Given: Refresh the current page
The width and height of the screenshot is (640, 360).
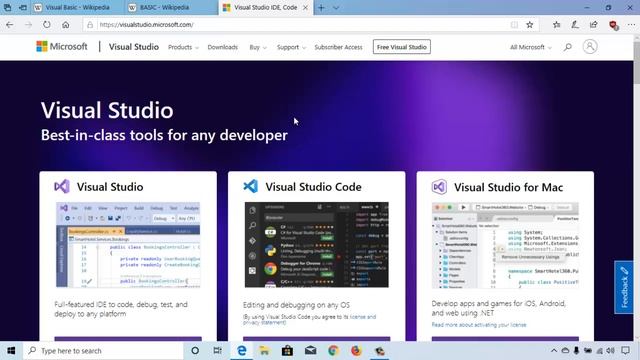Looking at the screenshot, I should (47, 25).
